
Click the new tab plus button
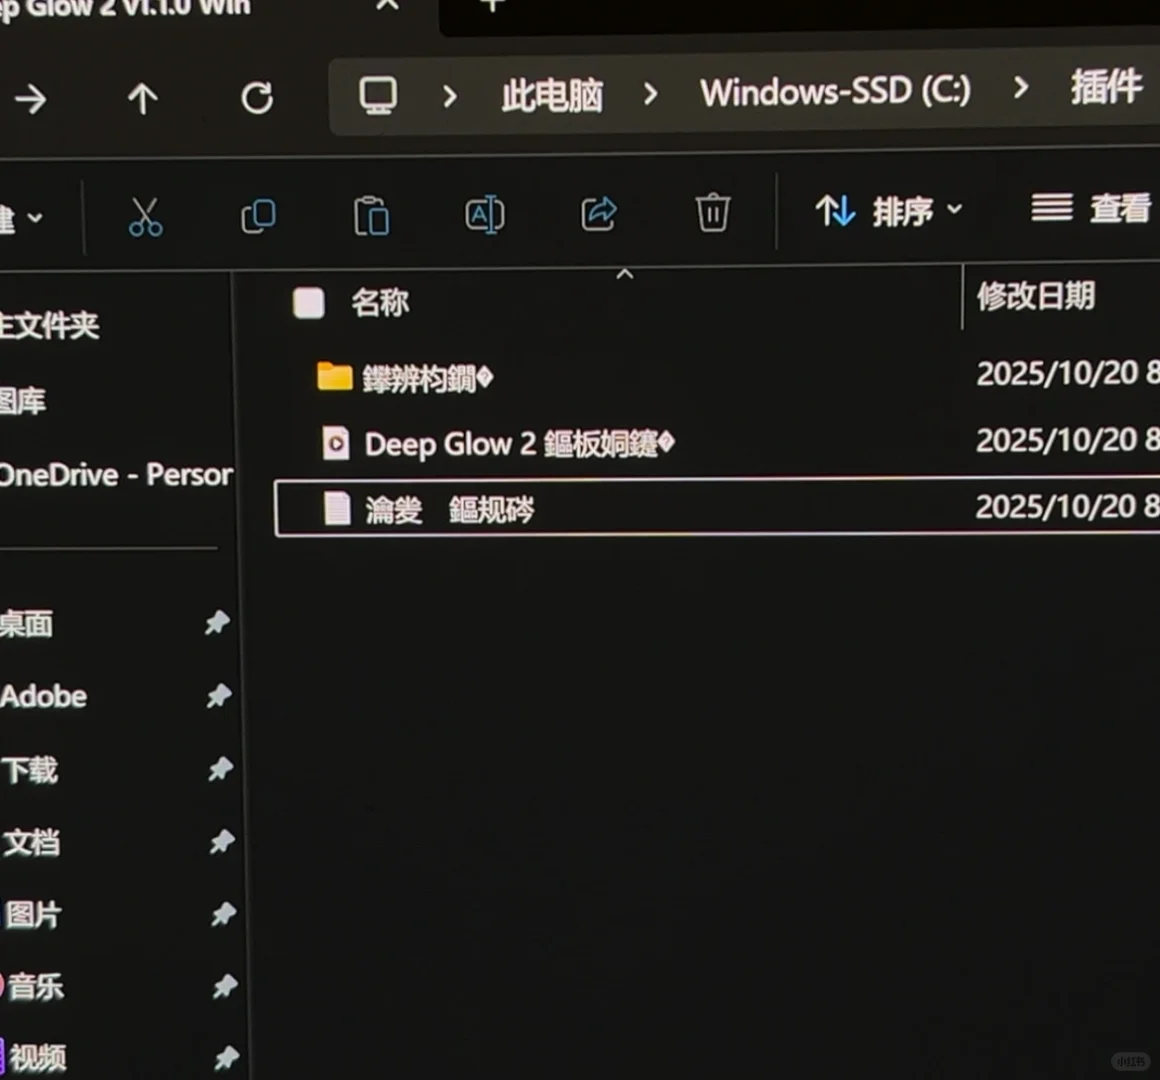pos(492,6)
